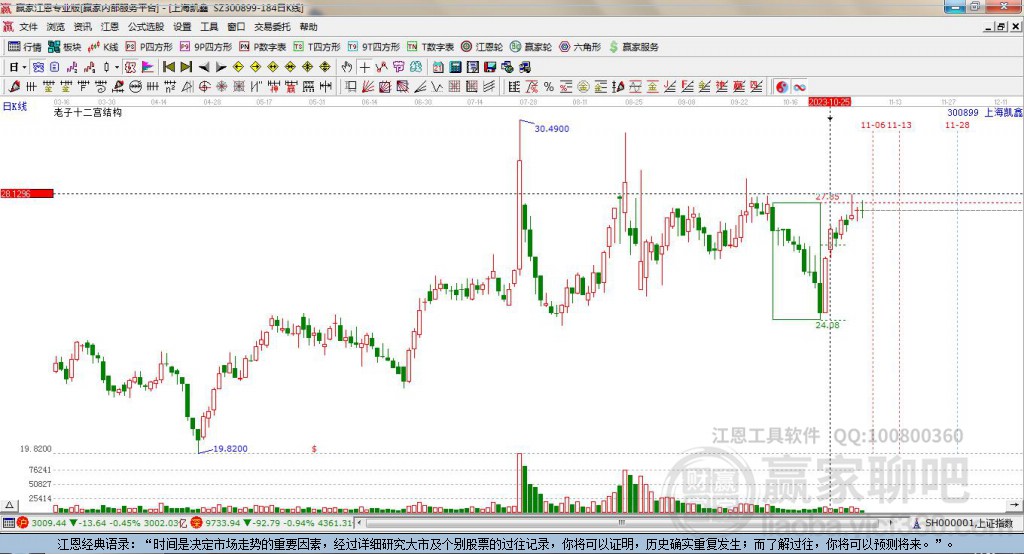Viewport: 1024px width, 554px height.
Task: Open the 9P四方形 tool
Action: tap(206, 47)
